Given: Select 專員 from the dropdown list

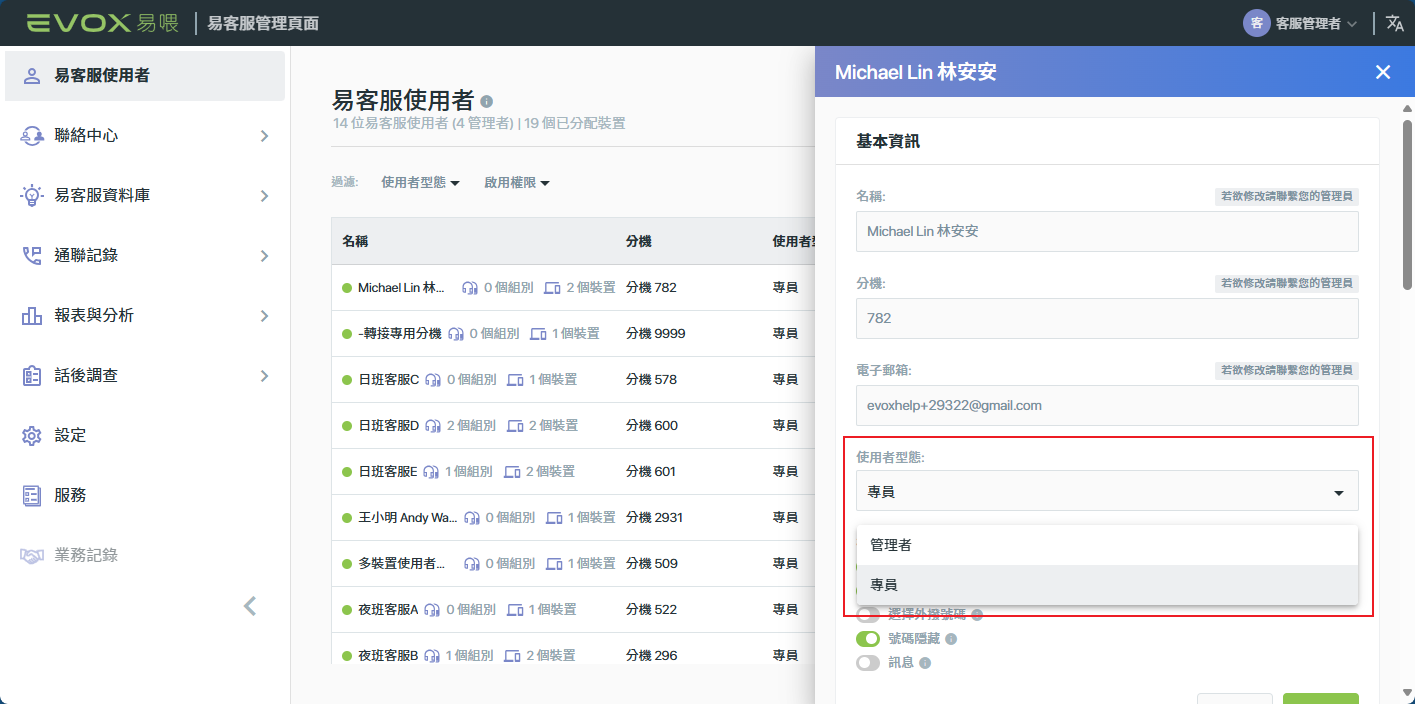Looking at the screenshot, I should (1107, 585).
